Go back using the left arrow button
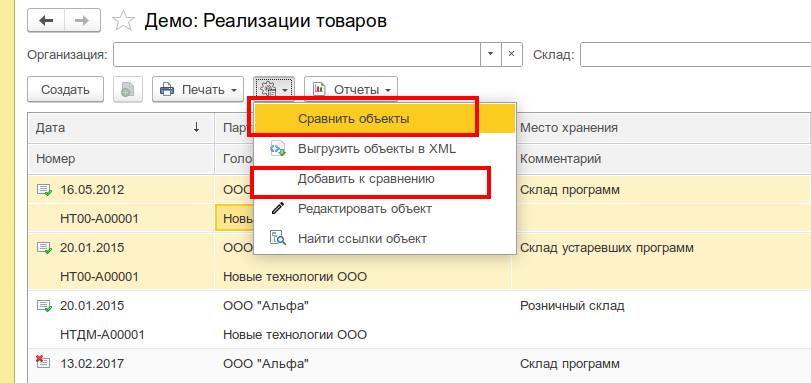Image resolution: width=811 pixels, height=383 pixels. [47, 21]
